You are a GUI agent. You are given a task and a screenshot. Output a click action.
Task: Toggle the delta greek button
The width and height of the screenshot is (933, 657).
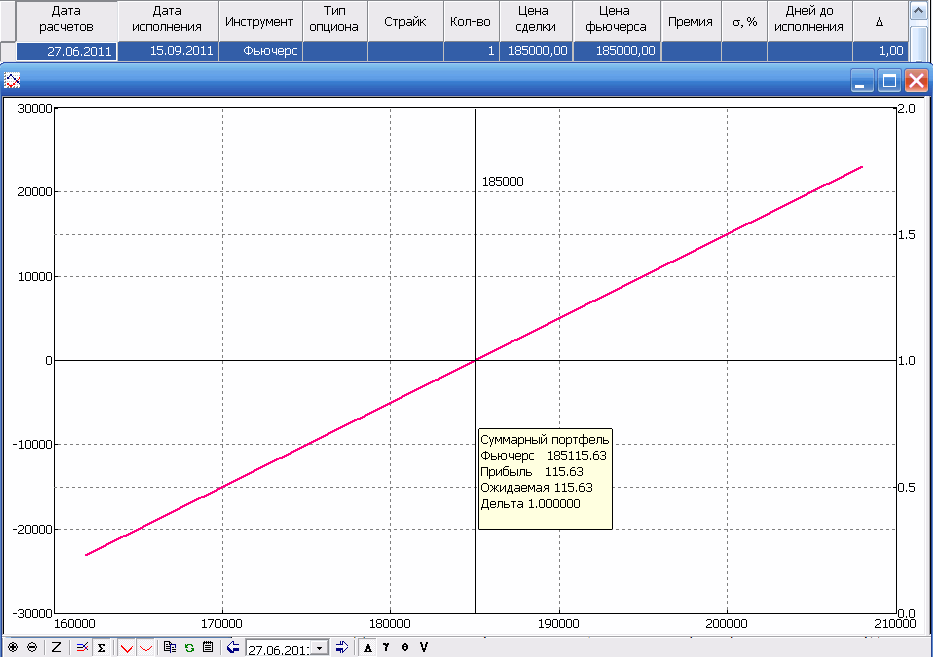(368, 647)
